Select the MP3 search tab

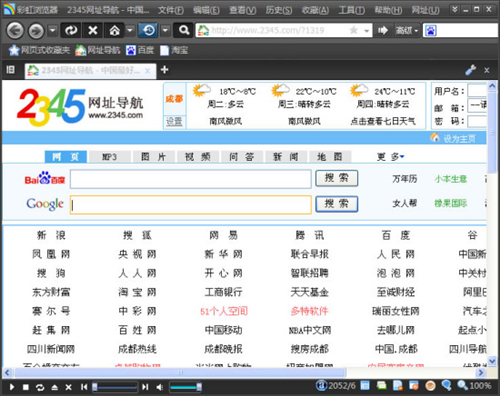pos(109,157)
